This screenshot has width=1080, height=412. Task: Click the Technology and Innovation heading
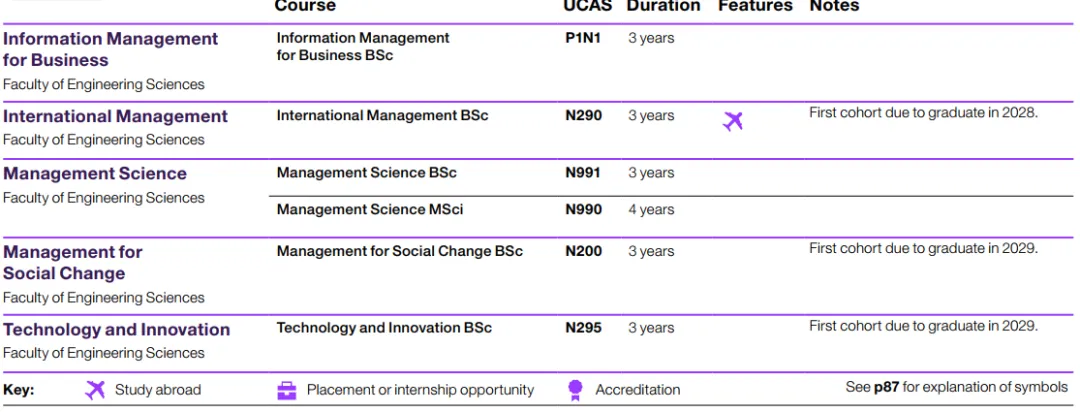[116, 329]
